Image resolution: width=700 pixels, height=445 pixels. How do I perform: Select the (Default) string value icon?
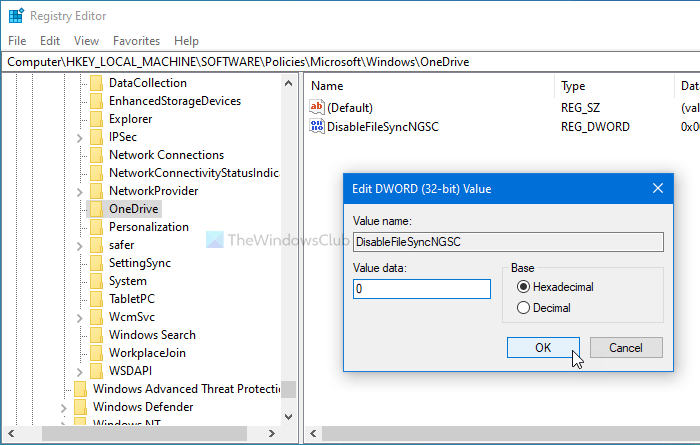(319, 108)
